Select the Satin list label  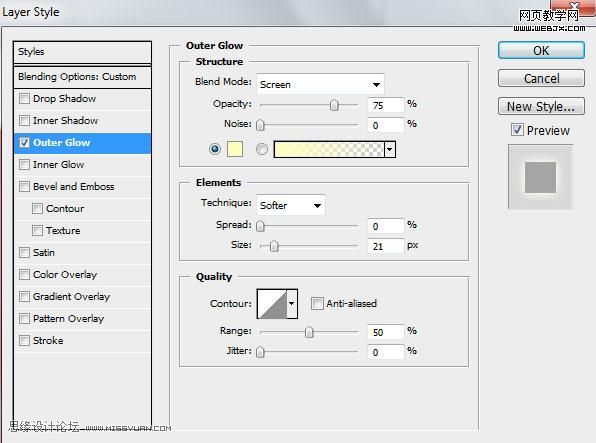pyautogui.click(x=44, y=252)
